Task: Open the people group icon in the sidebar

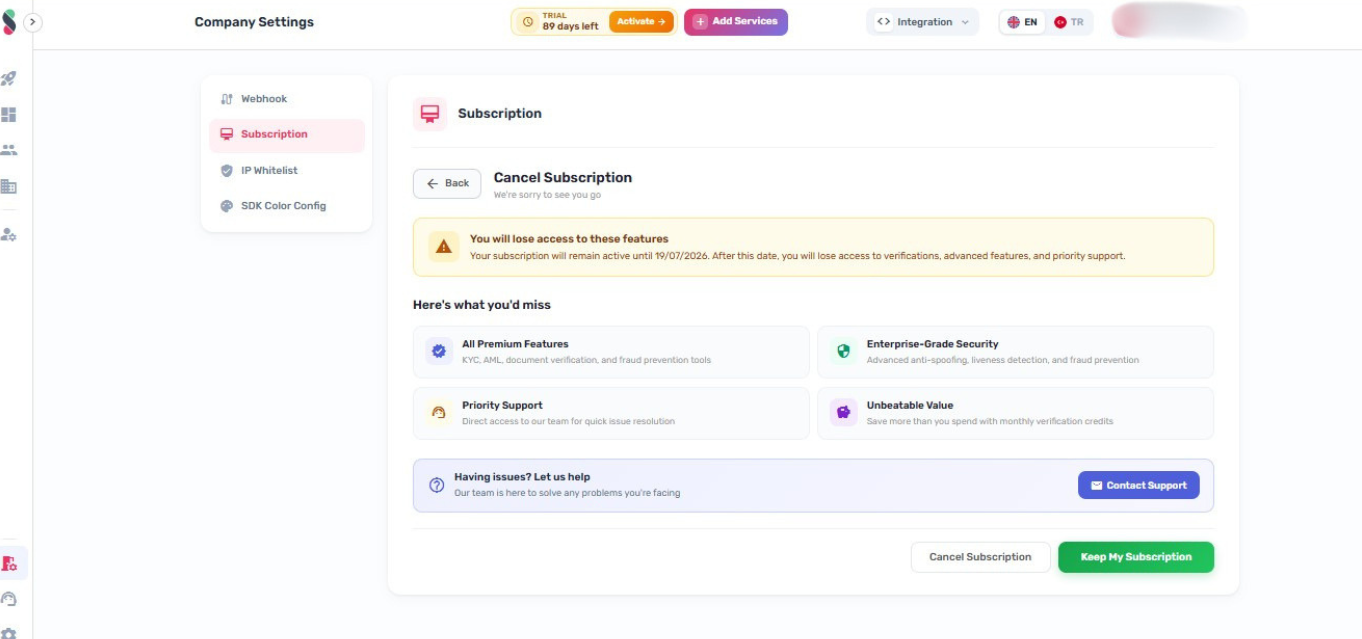Action: tap(9, 150)
